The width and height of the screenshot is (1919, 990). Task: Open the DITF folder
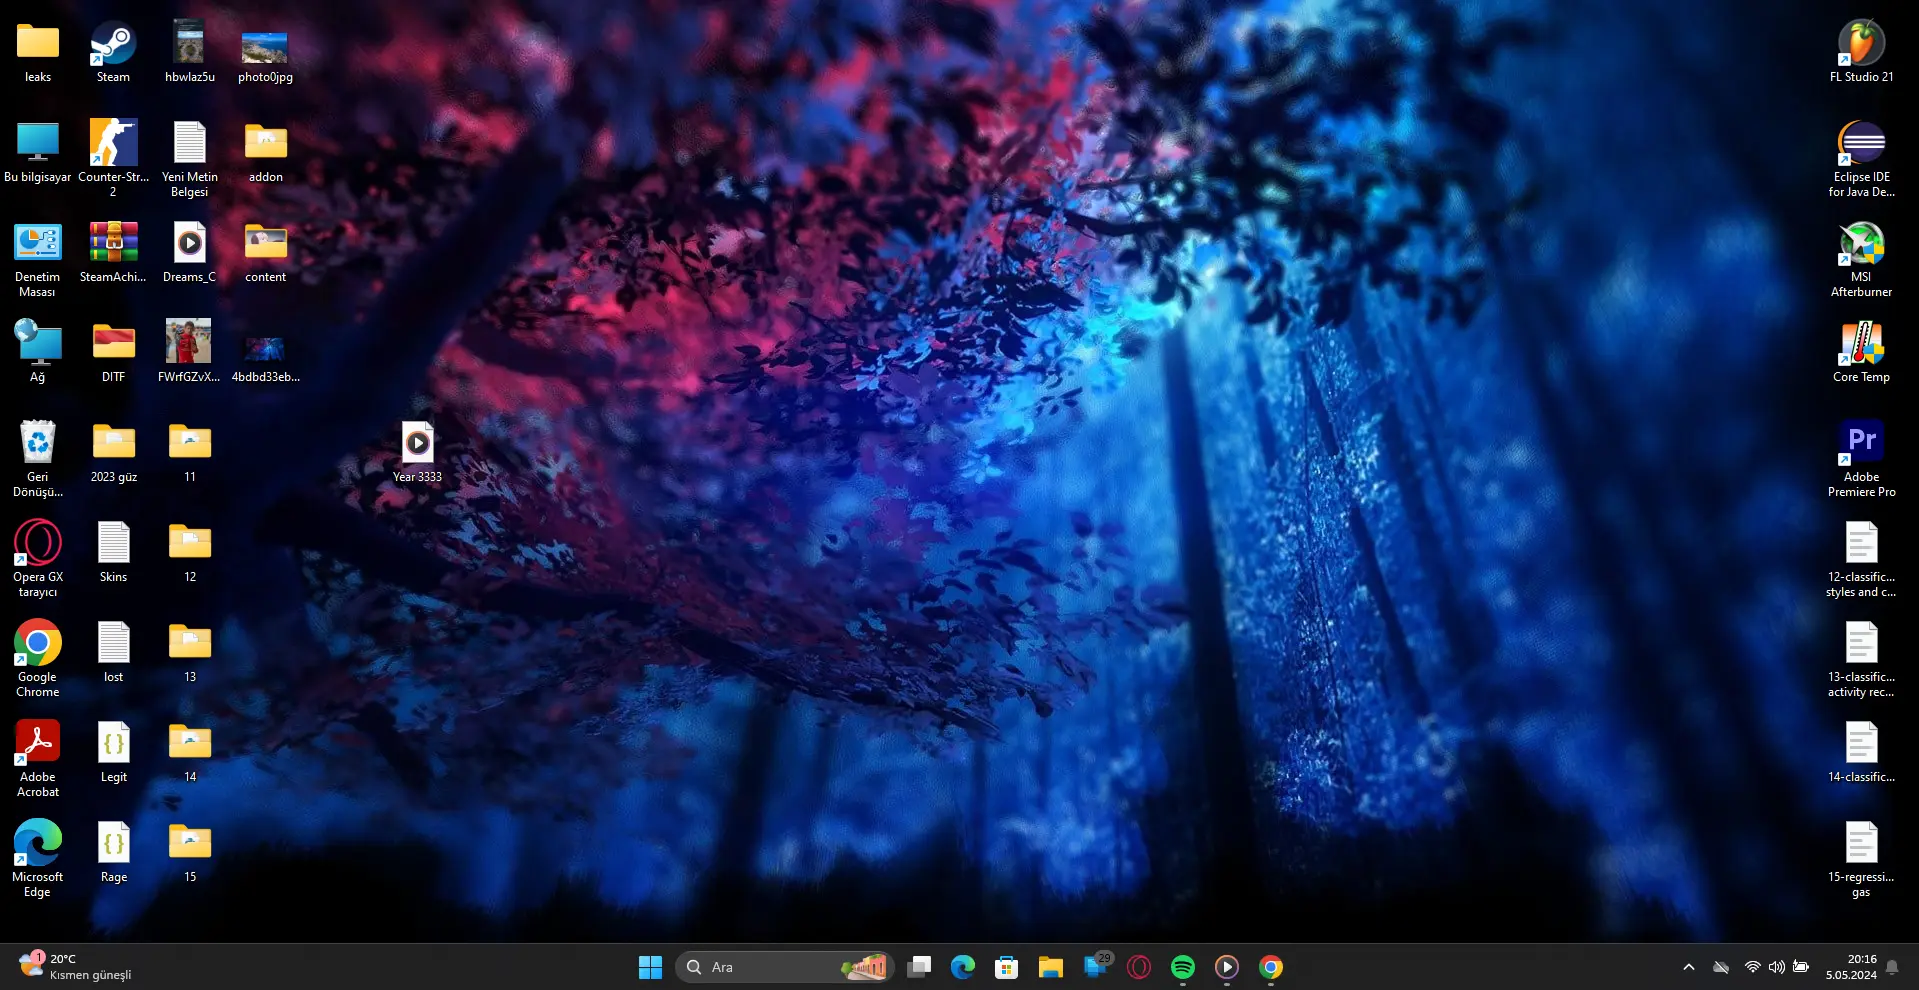click(x=113, y=353)
